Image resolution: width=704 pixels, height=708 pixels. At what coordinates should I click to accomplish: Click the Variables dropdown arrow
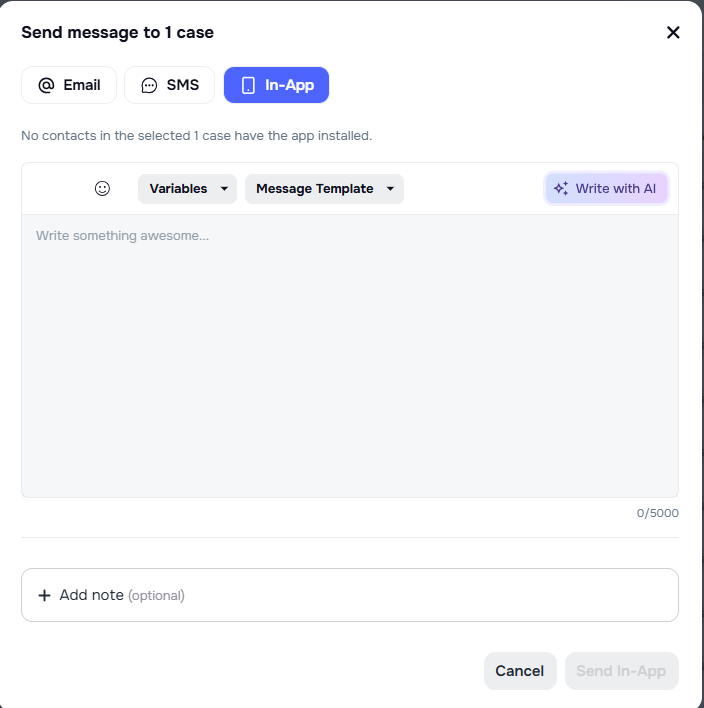coord(223,189)
